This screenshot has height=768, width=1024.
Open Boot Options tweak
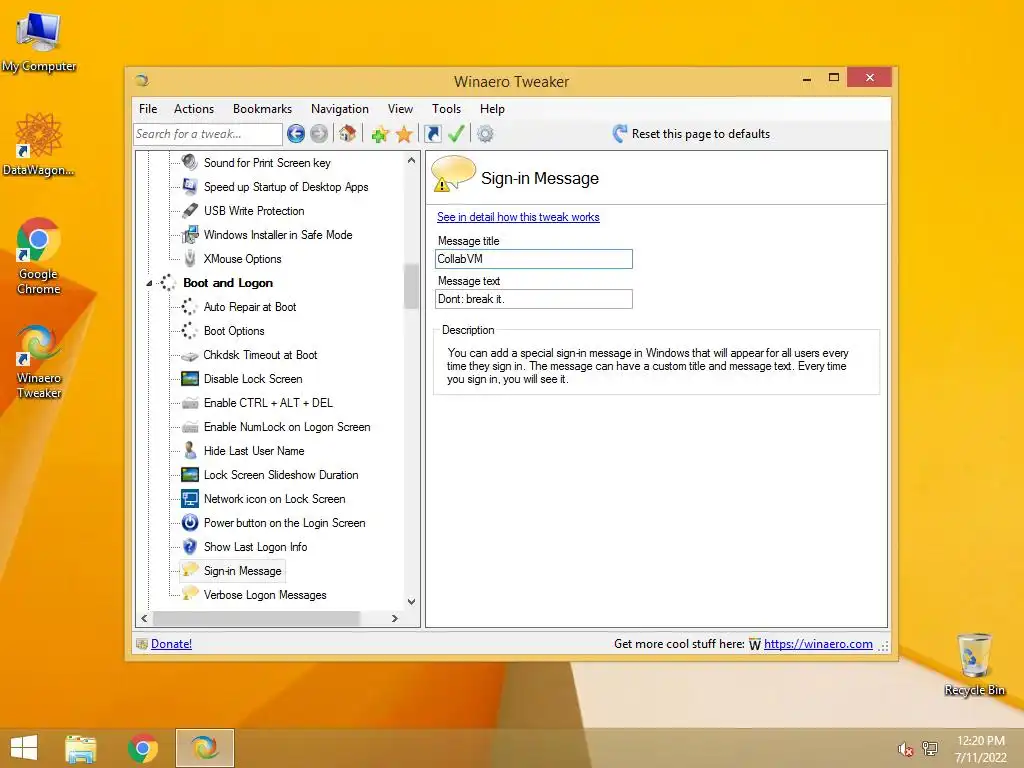pyautogui.click(x=234, y=331)
